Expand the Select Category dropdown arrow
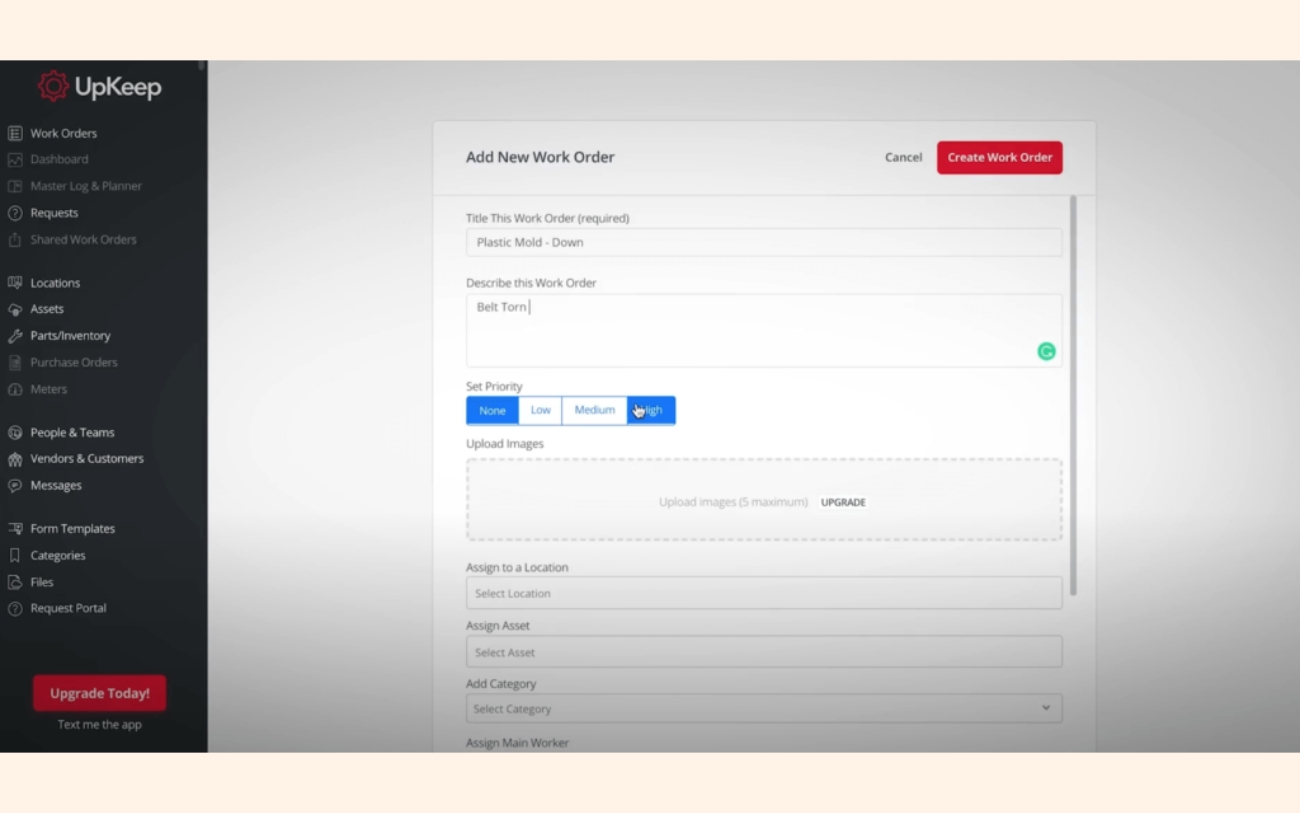1300x813 pixels. coord(1046,708)
